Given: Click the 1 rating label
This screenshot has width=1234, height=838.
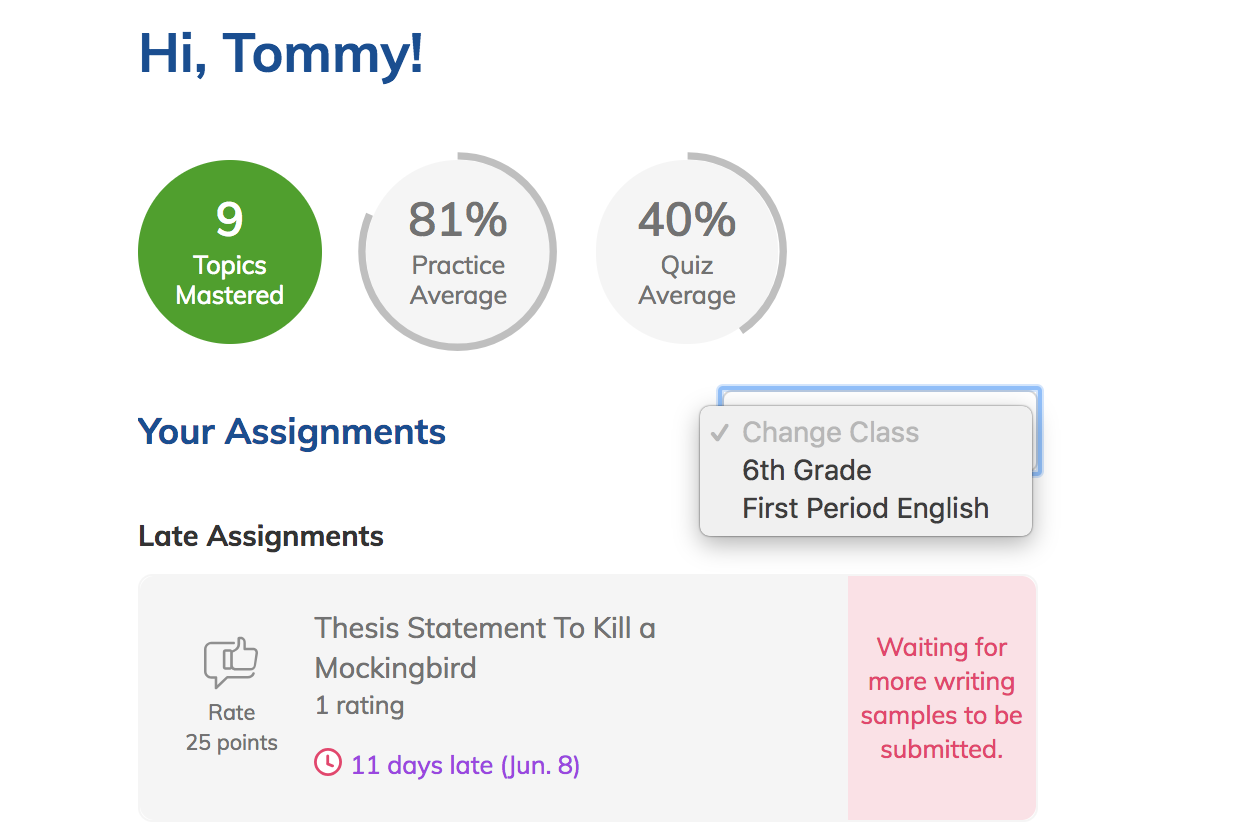Looking at the screenshot, I should (x=360, y=706).
